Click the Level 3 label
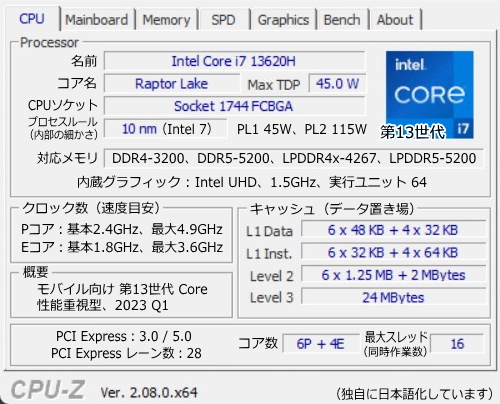Screen dimensions: 500x404 pos(271,297)
